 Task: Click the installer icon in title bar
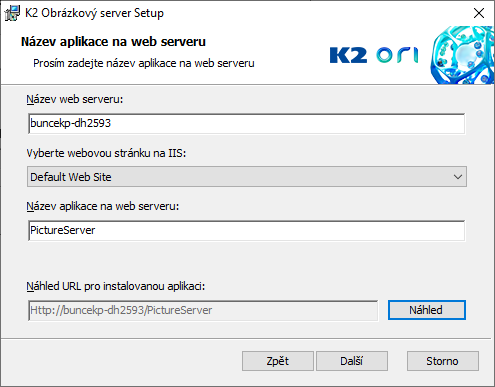12,13
